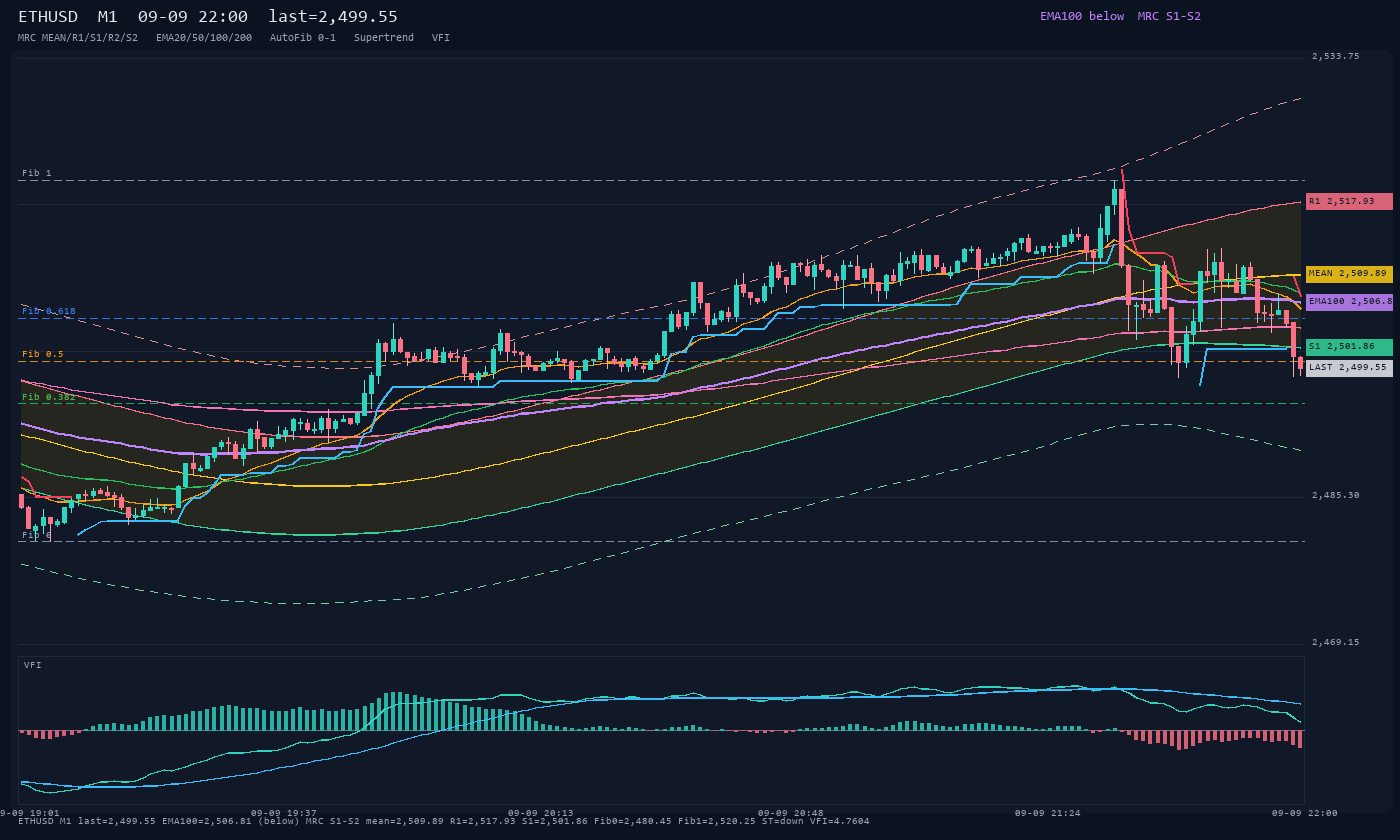This screenshot has width=1400, height=840.
Task: Click the "Fib 1" level label
Action: (36, 173)
